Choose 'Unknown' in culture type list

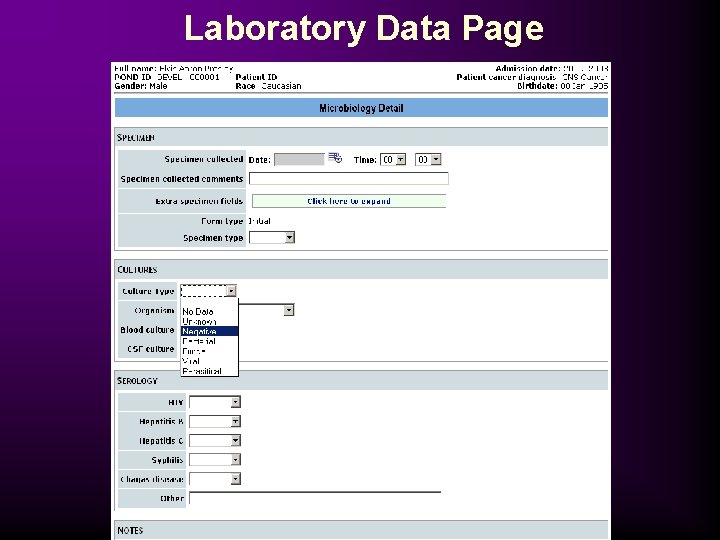(x=209, y=321)
